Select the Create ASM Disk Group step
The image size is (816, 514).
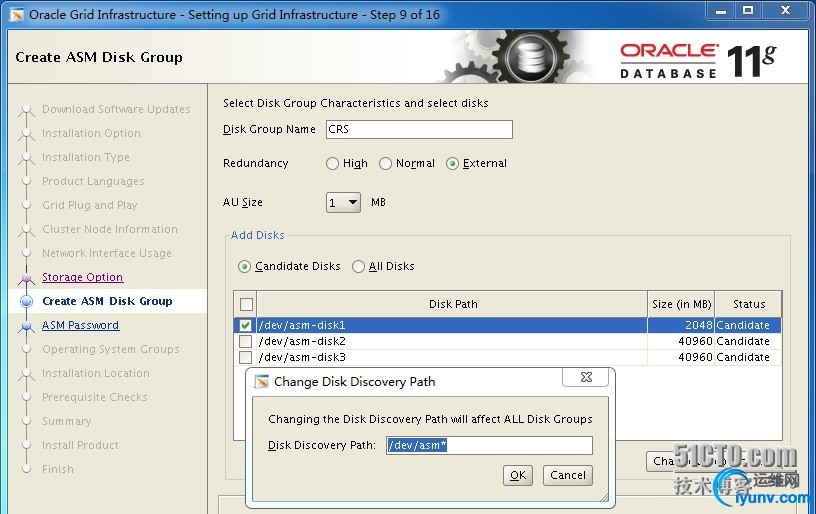click(107, 301)
